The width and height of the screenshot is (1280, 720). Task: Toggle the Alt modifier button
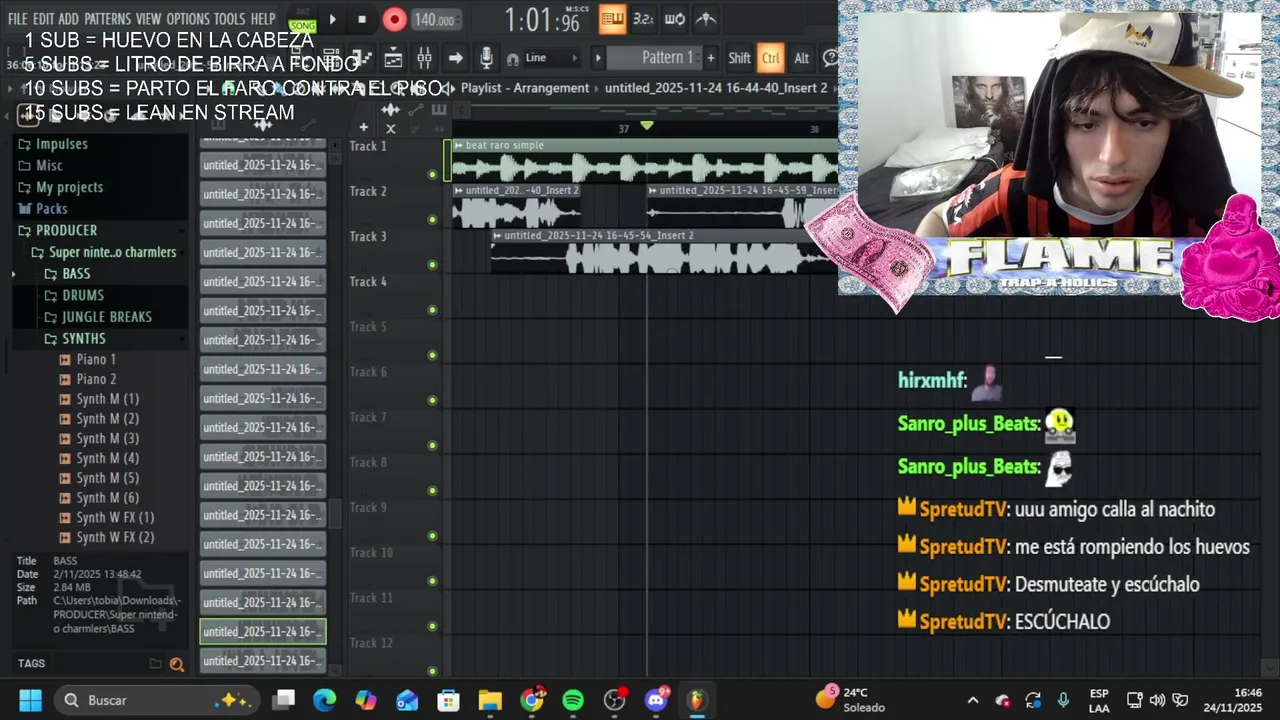(x=801, y=58)
